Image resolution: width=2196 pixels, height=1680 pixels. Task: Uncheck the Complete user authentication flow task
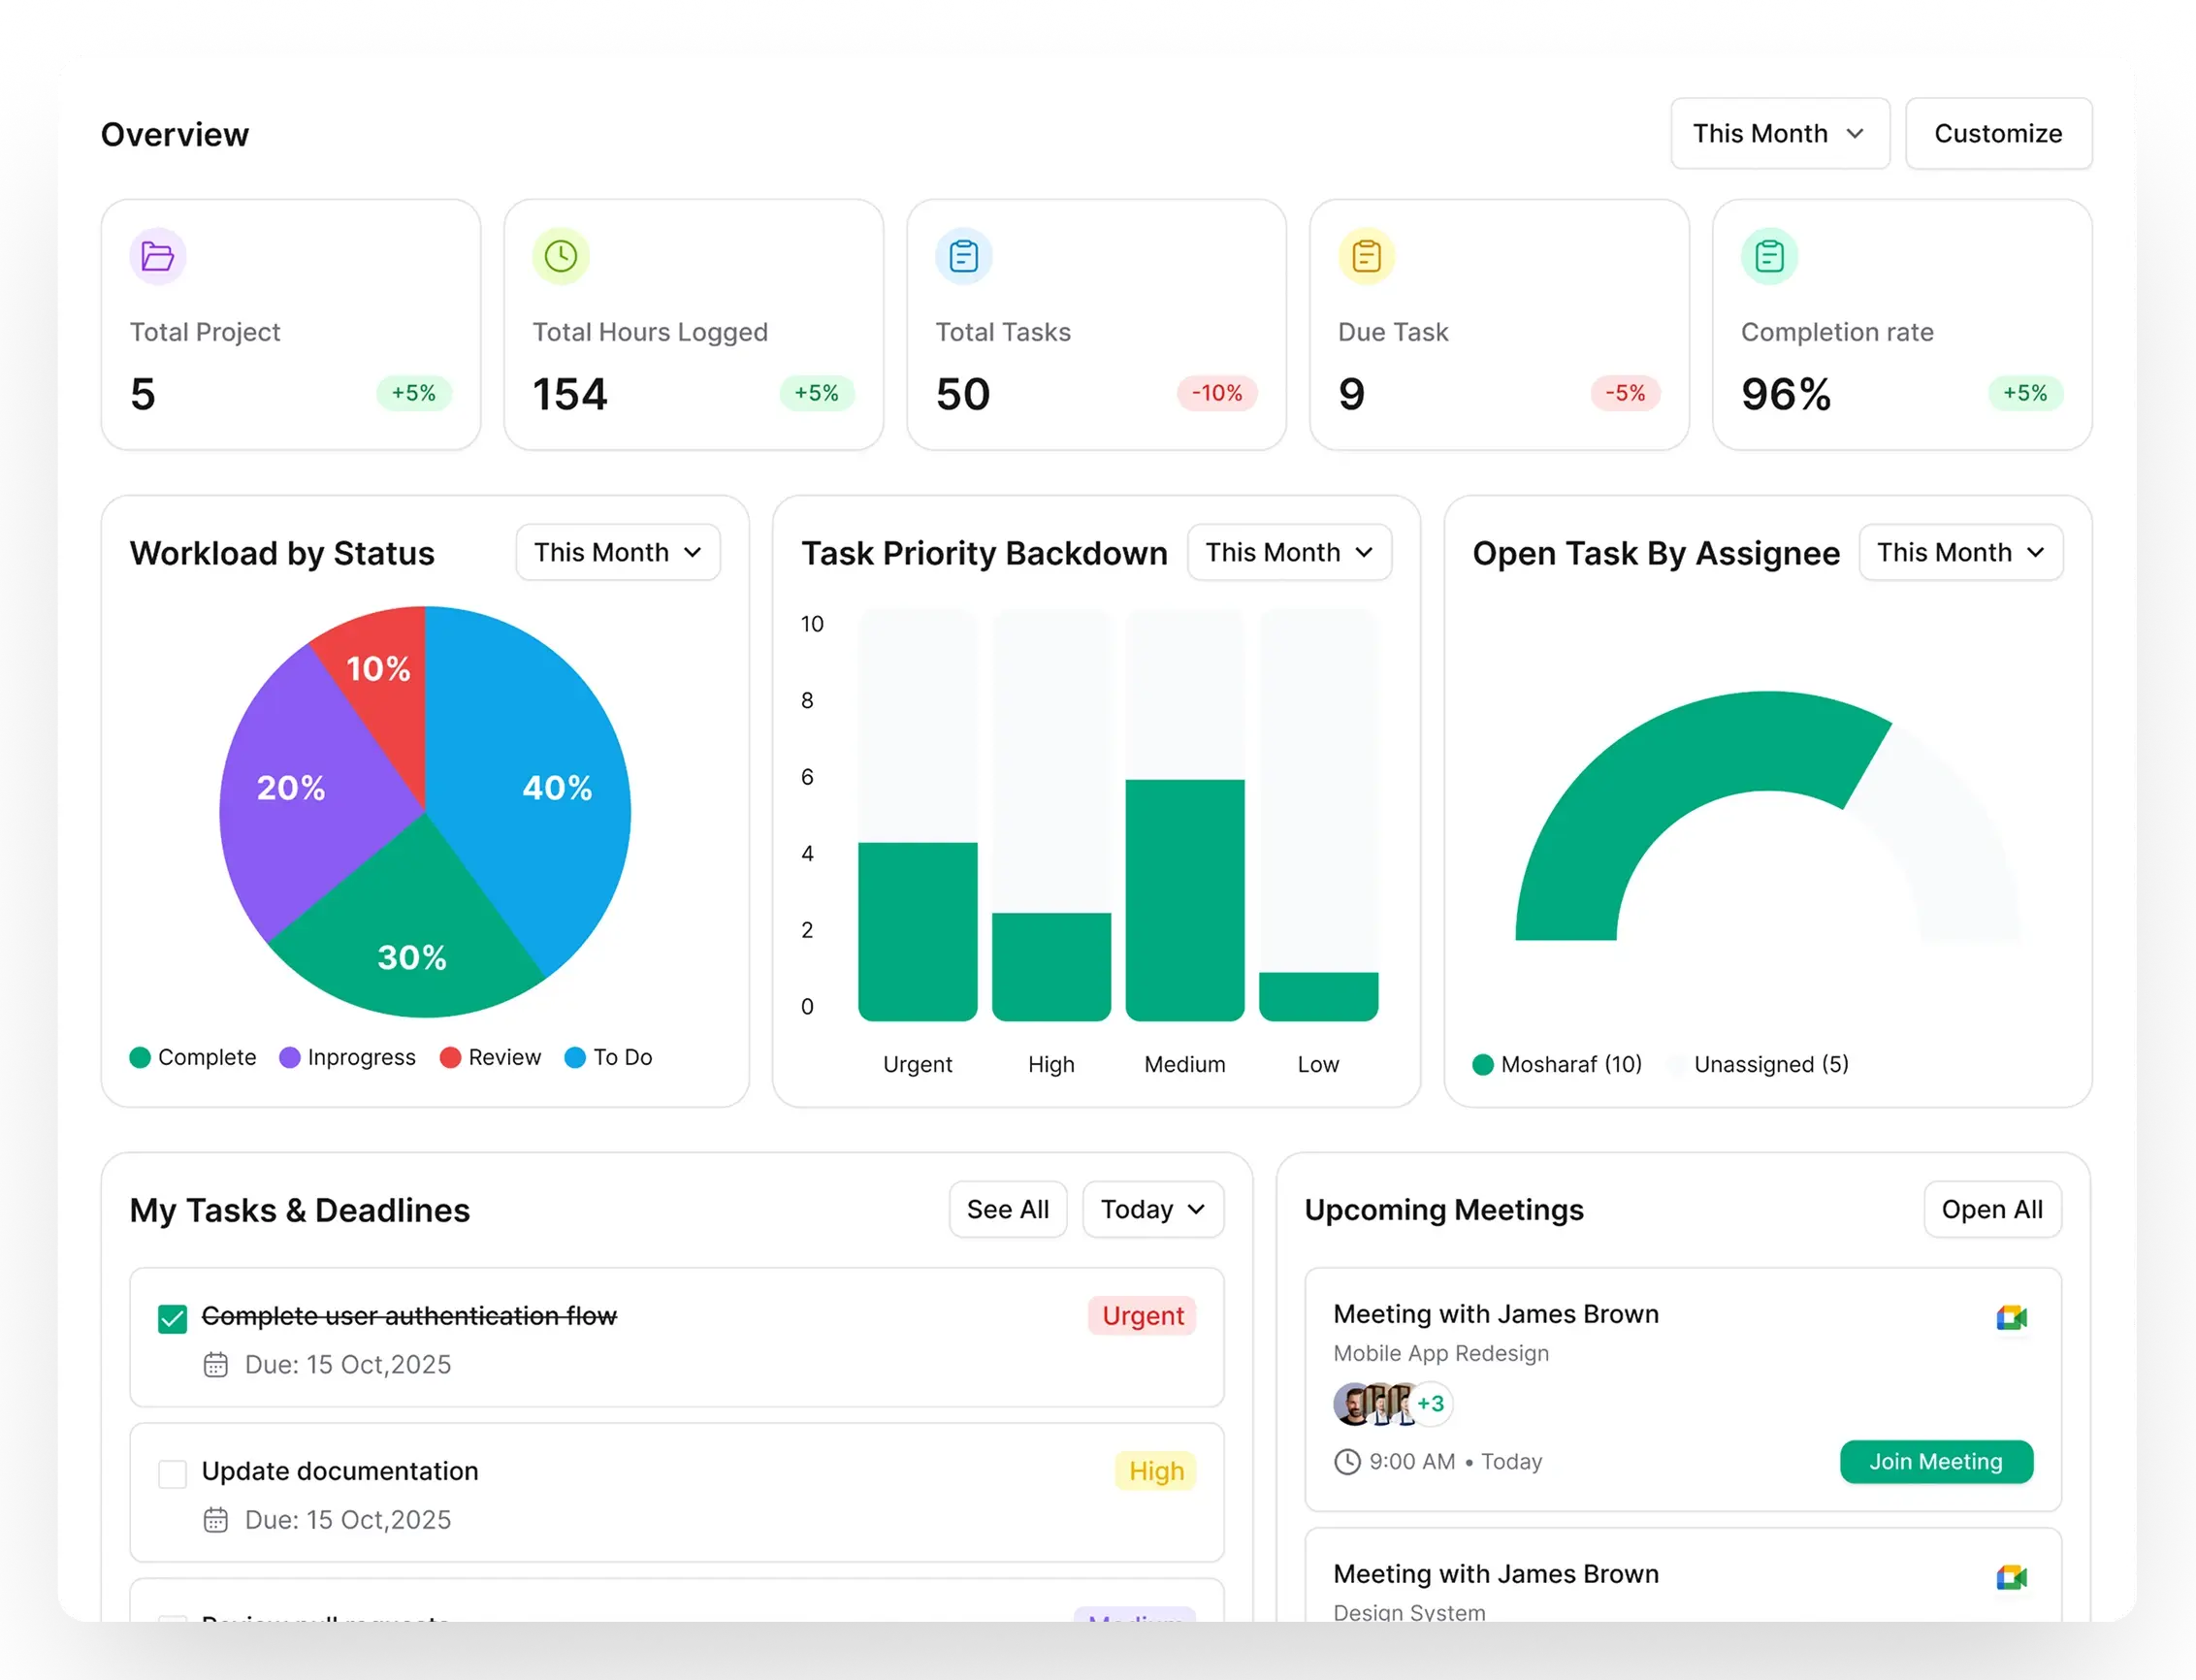point(173,1319)
